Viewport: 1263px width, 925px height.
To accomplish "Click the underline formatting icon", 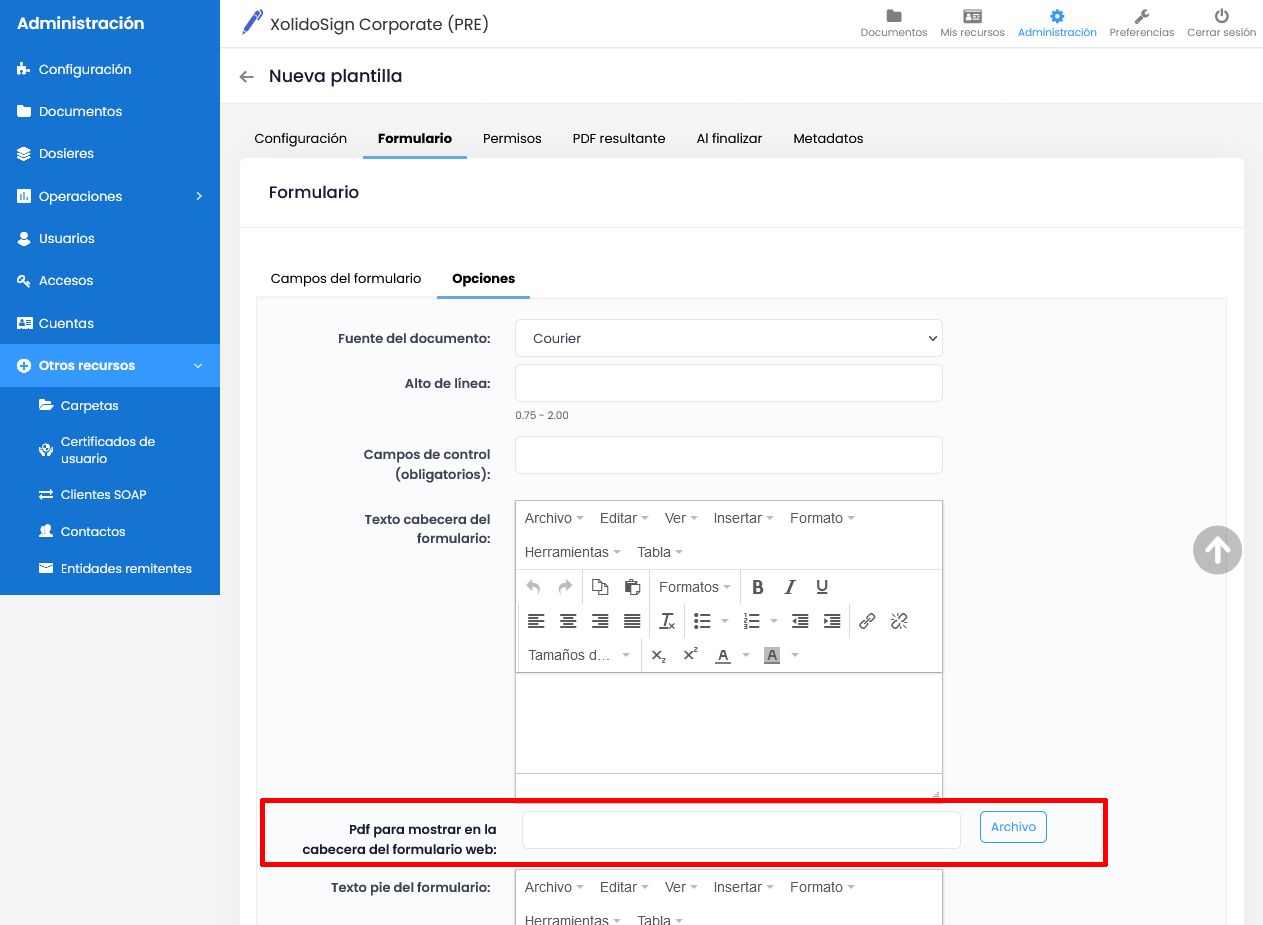I will coord(822,587).
